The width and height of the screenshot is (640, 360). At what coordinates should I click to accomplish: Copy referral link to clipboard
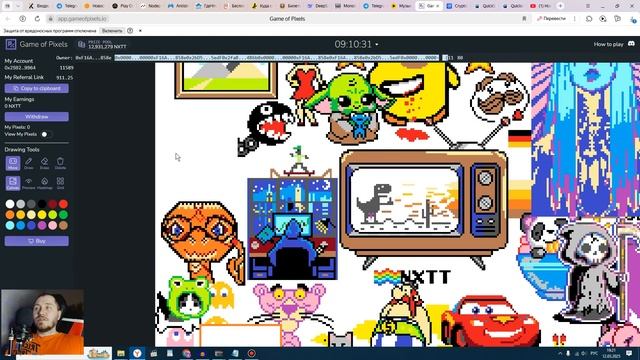click(37, 88)
